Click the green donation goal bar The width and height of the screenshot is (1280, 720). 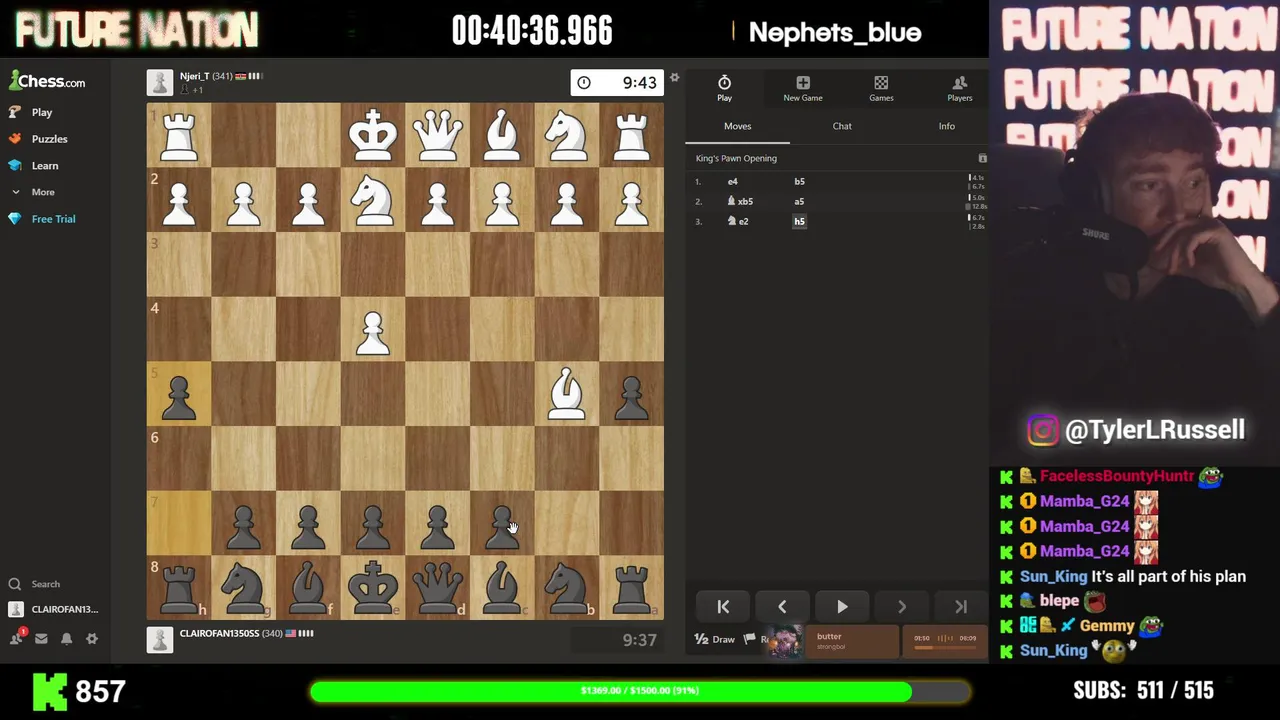point(640,691)
